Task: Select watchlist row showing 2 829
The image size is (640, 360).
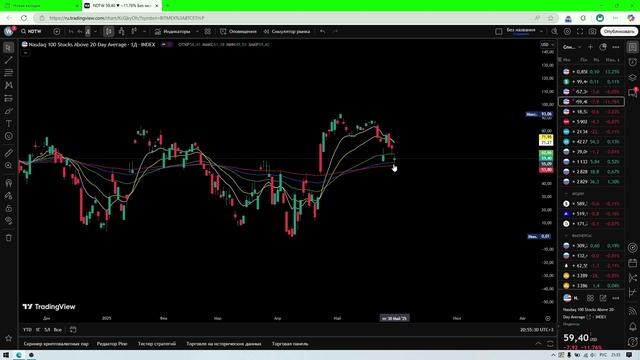Action: (591, 182)
